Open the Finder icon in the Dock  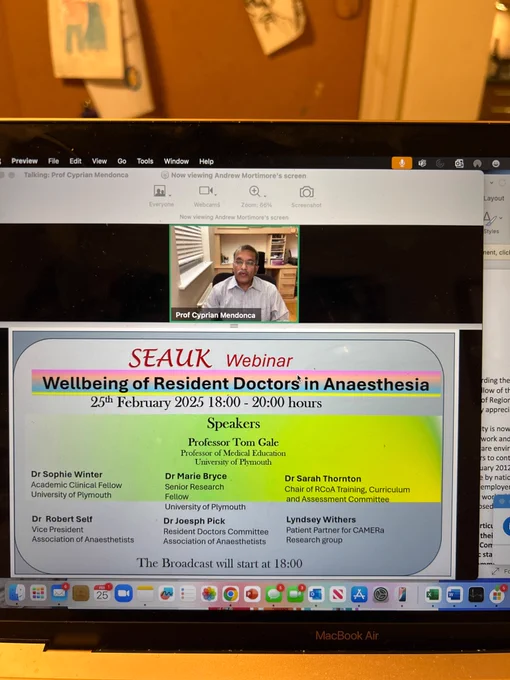click(x=16, y=593)
